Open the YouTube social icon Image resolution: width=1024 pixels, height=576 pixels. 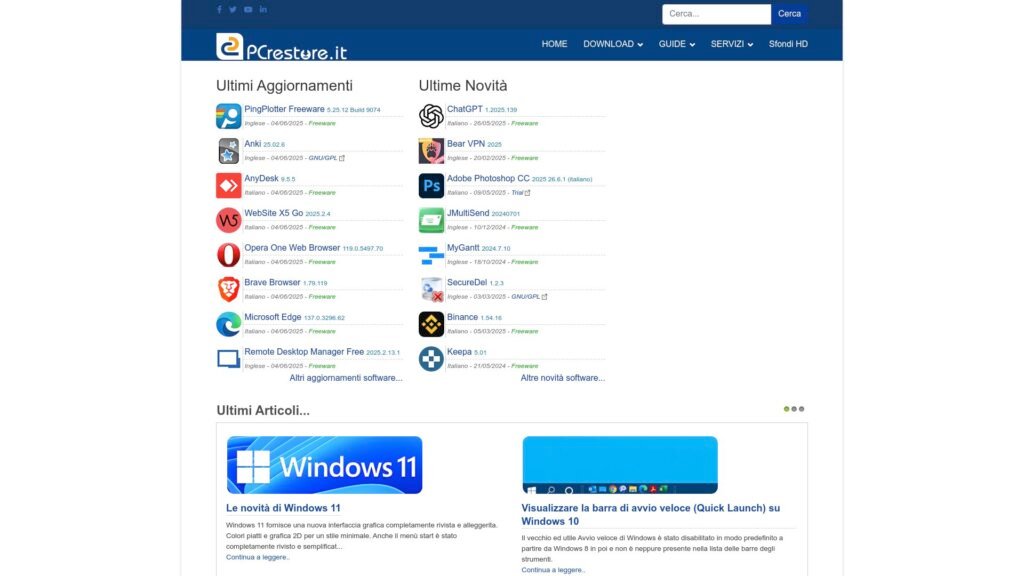click(248, 10)
